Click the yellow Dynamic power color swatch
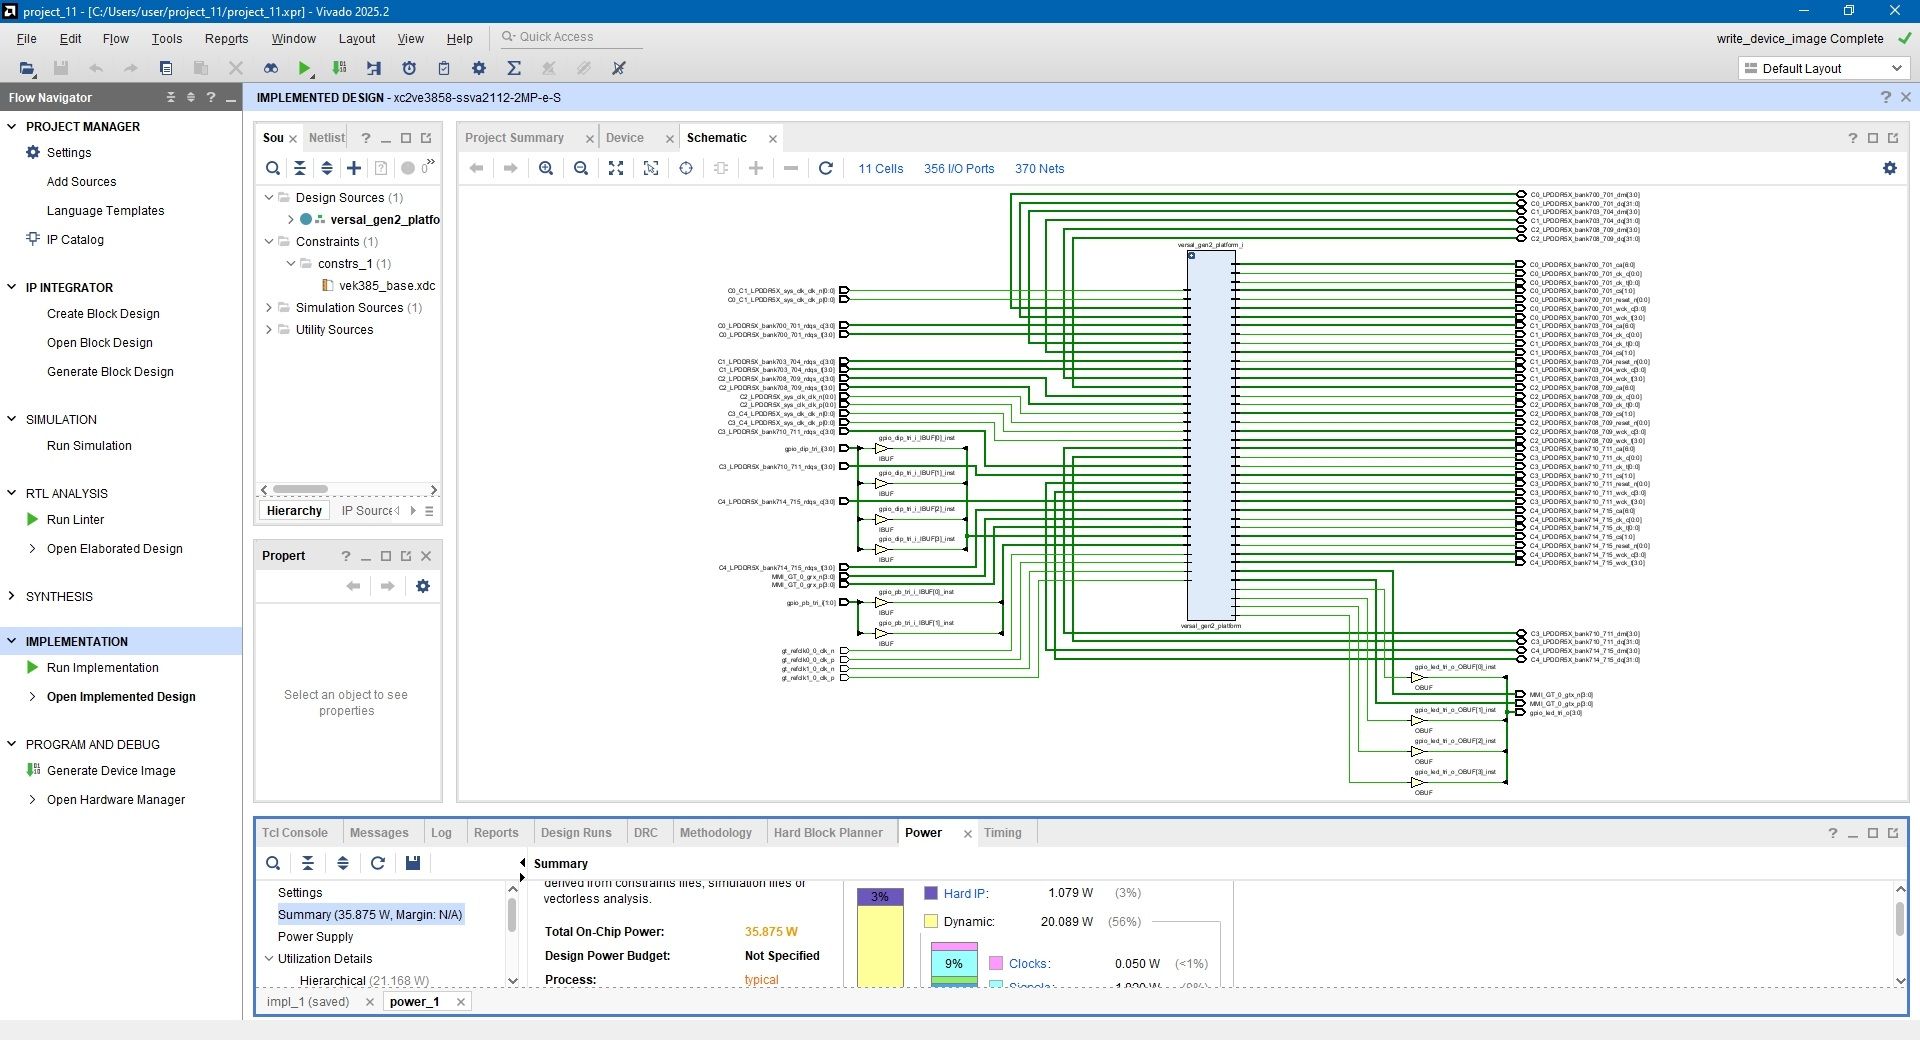This screenshot has width=1920, height=1040. [x=931, y=921]
